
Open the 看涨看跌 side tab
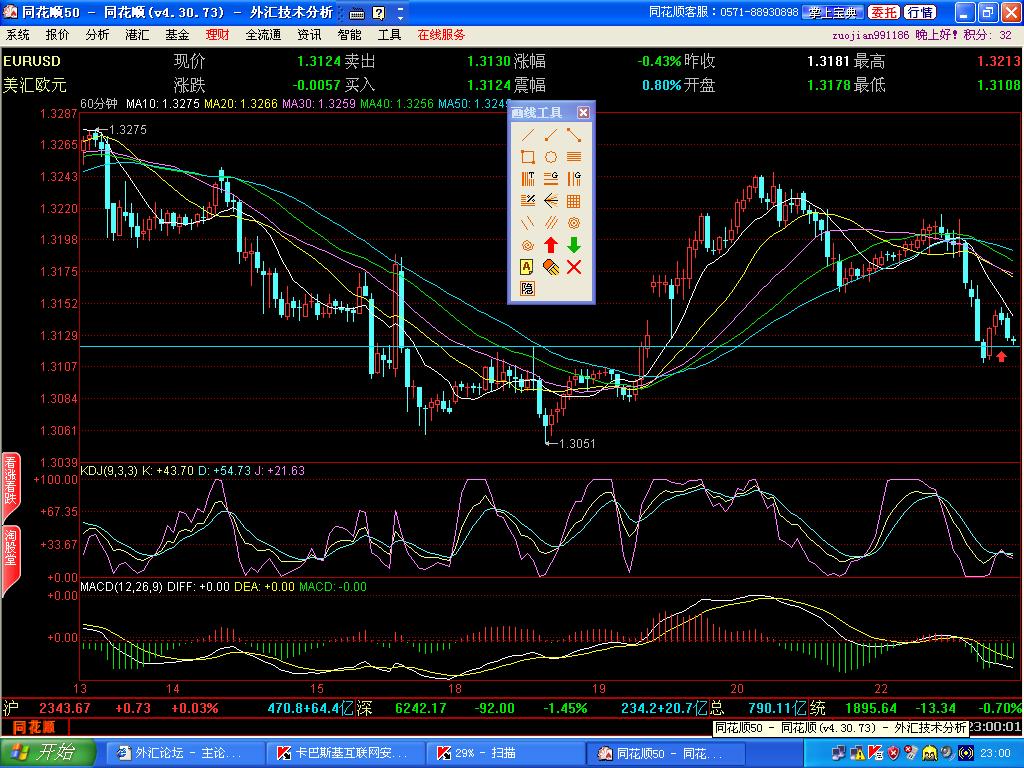click(x=10, y=486)
